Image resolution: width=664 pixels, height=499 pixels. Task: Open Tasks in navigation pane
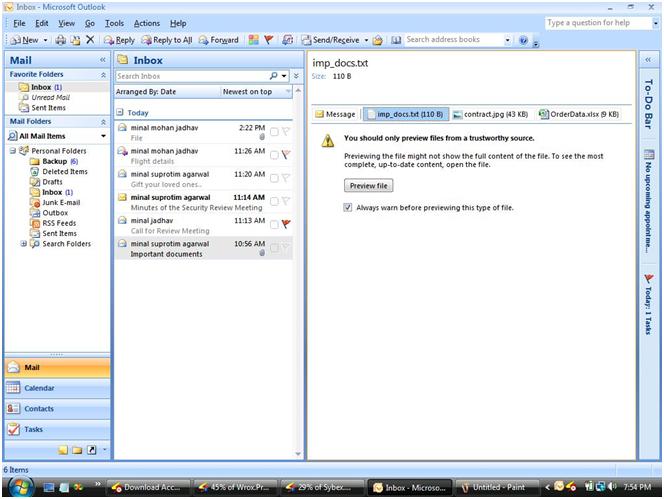(57, 430)
